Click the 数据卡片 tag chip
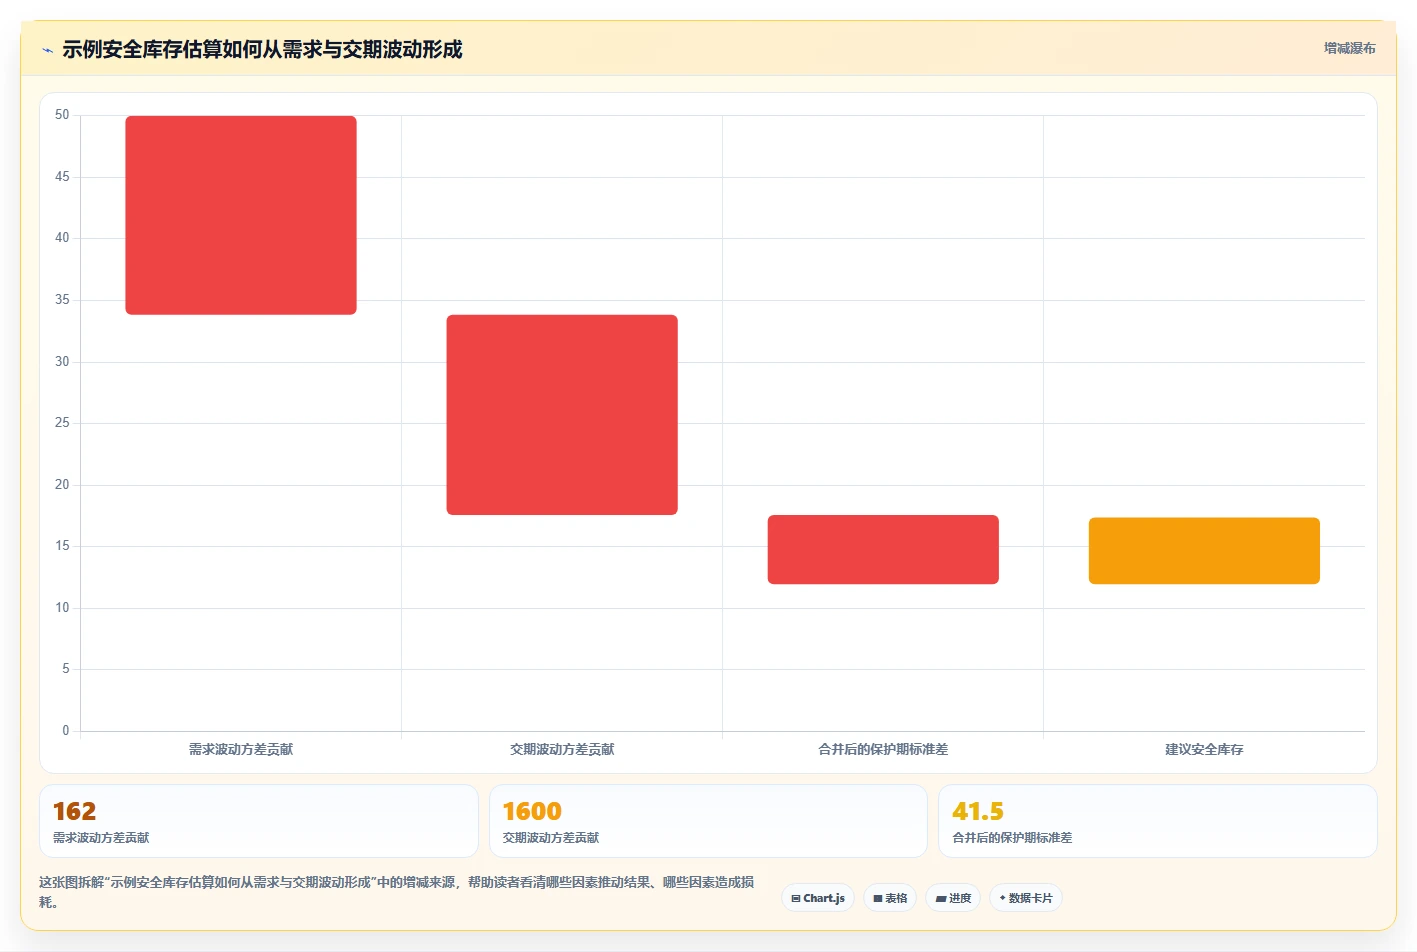This screenshot has width=1417, height=952. pyautogui.click(x=1026, y=898)
